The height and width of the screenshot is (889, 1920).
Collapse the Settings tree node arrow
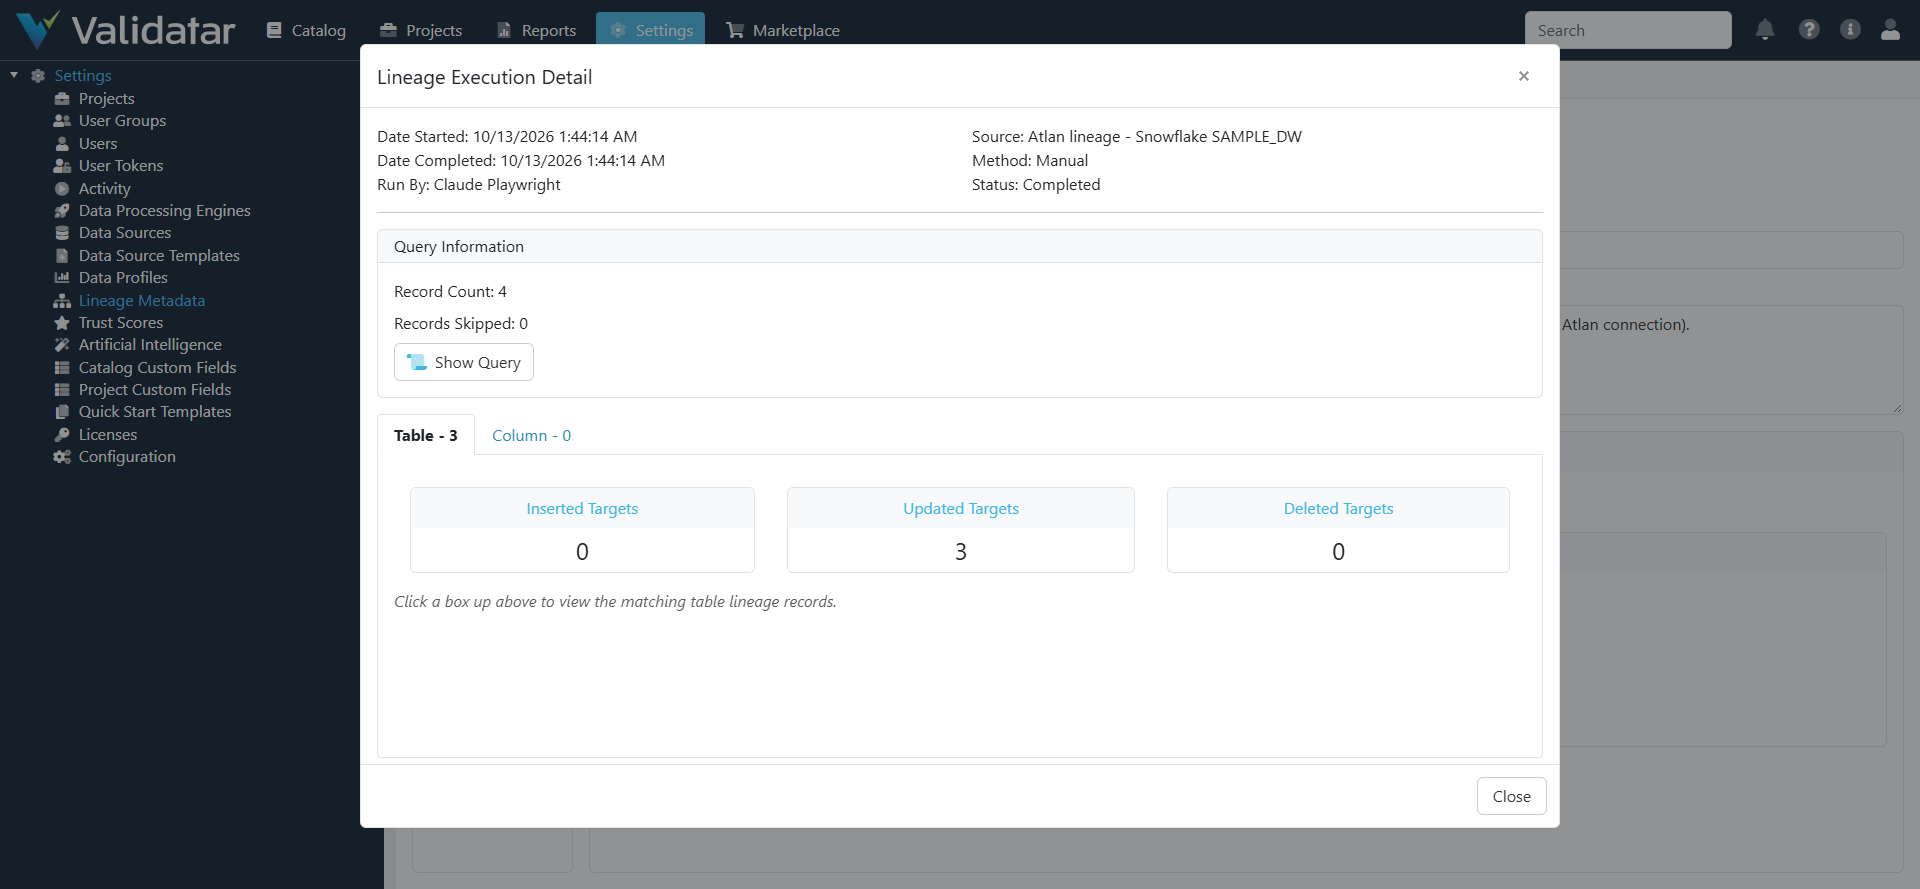tap(14, 75)
